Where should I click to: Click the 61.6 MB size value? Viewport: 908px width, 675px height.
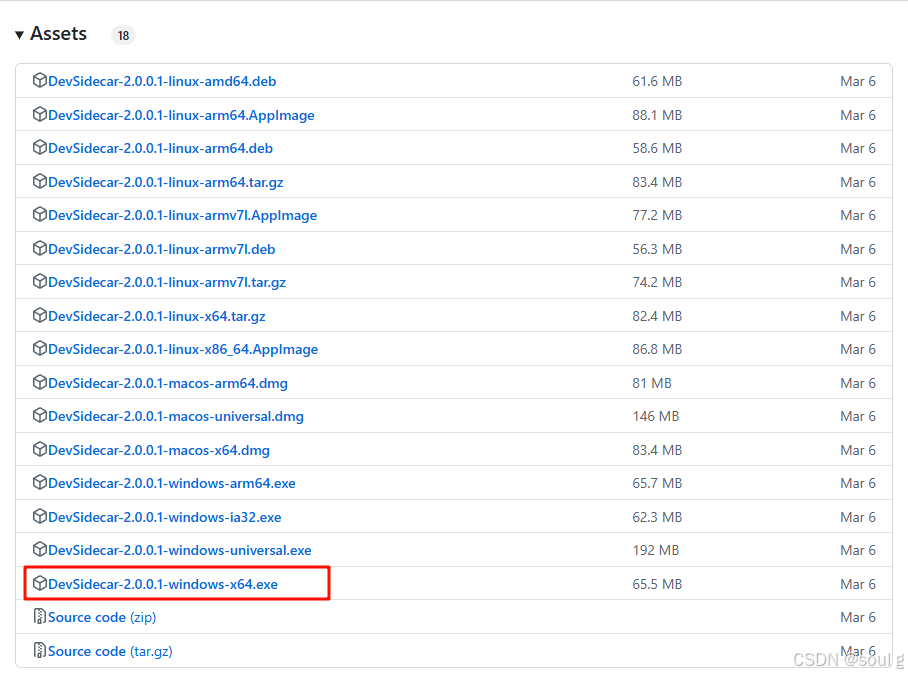tap(657, 81)
